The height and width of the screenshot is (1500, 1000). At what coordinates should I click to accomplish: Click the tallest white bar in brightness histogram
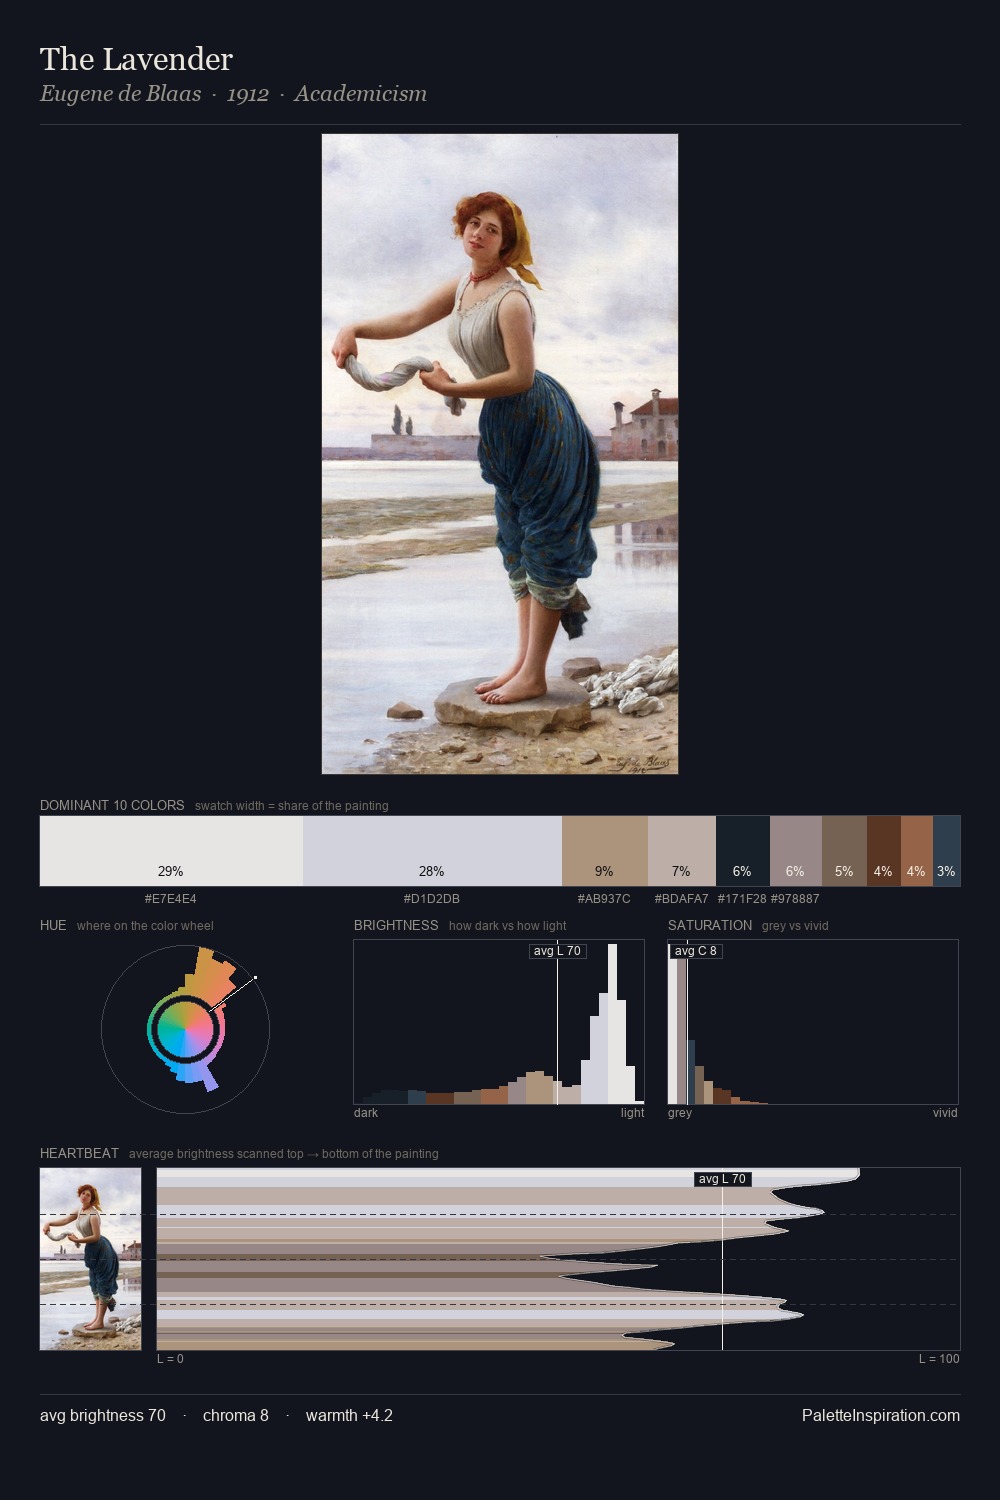point(613,1024)
